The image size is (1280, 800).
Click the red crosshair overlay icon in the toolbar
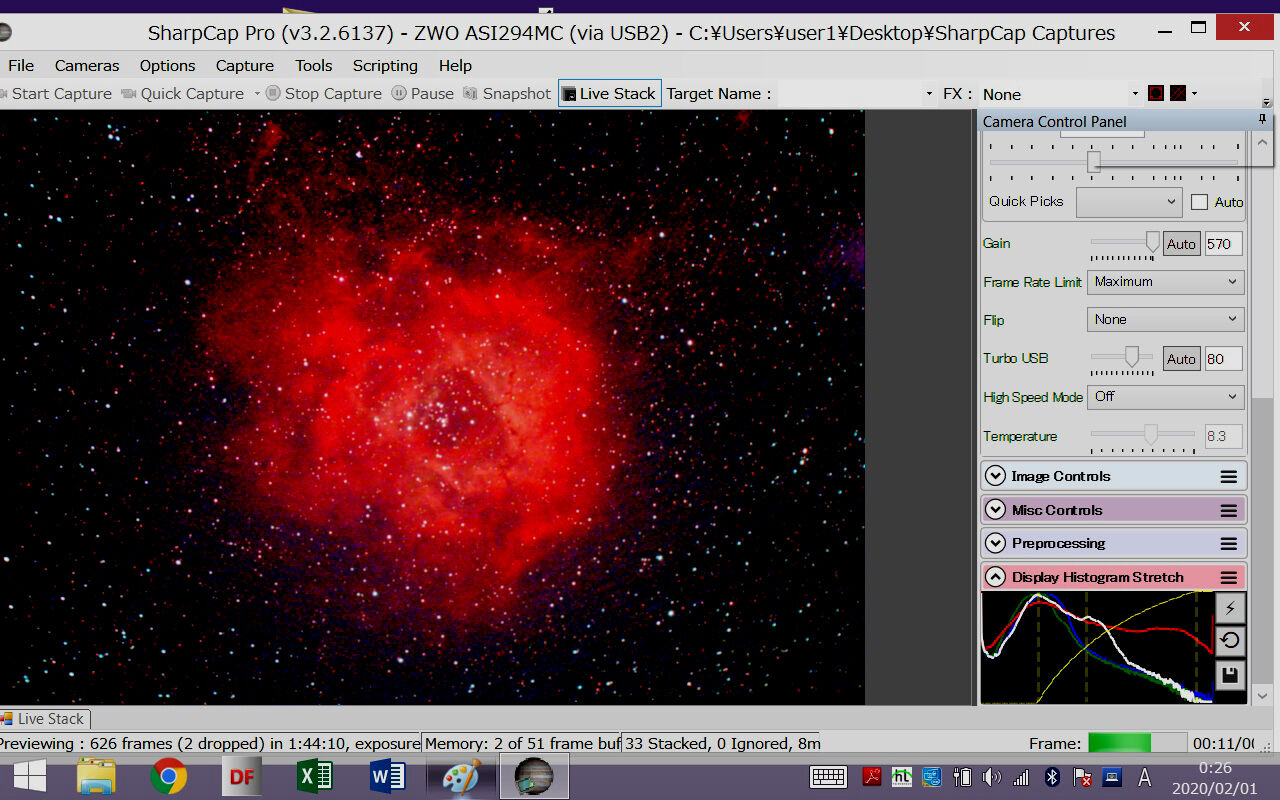tap(1178, 93)
